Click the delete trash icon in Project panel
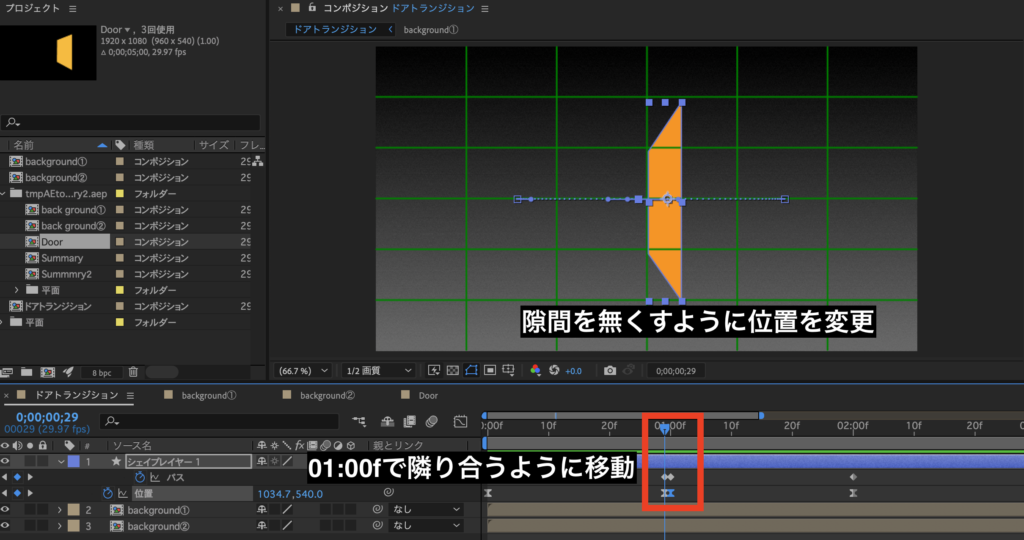This screenshot has width=1024, height=540. [x=133, y=372]
